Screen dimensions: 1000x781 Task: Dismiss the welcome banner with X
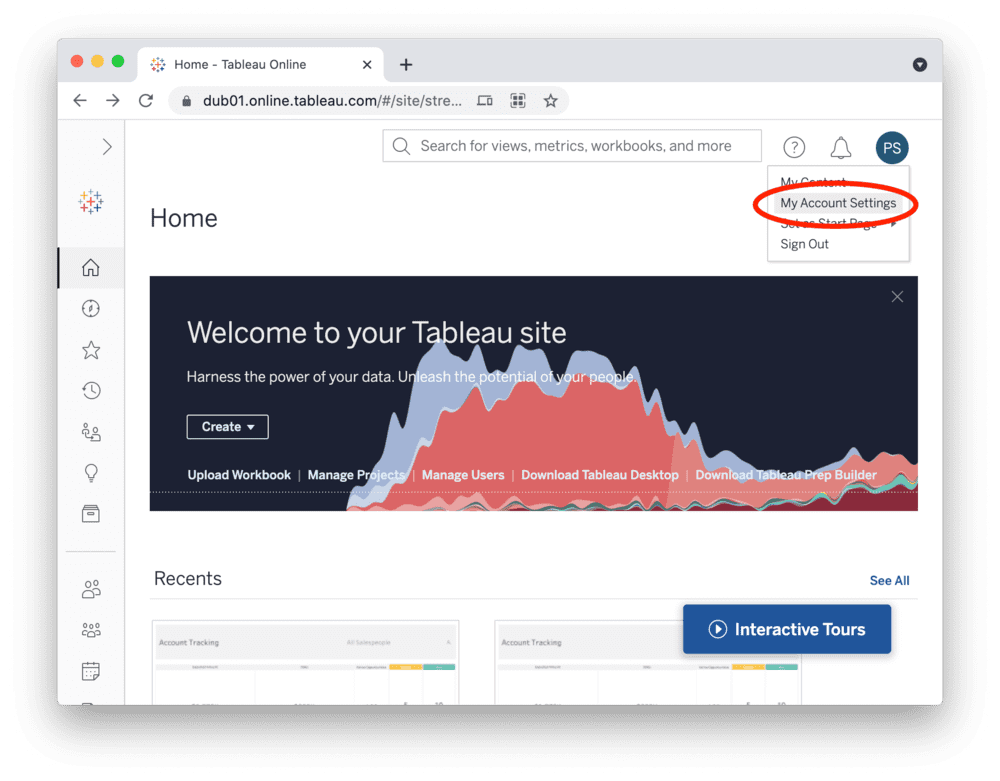pyautogui.click(x=897, y=297)
